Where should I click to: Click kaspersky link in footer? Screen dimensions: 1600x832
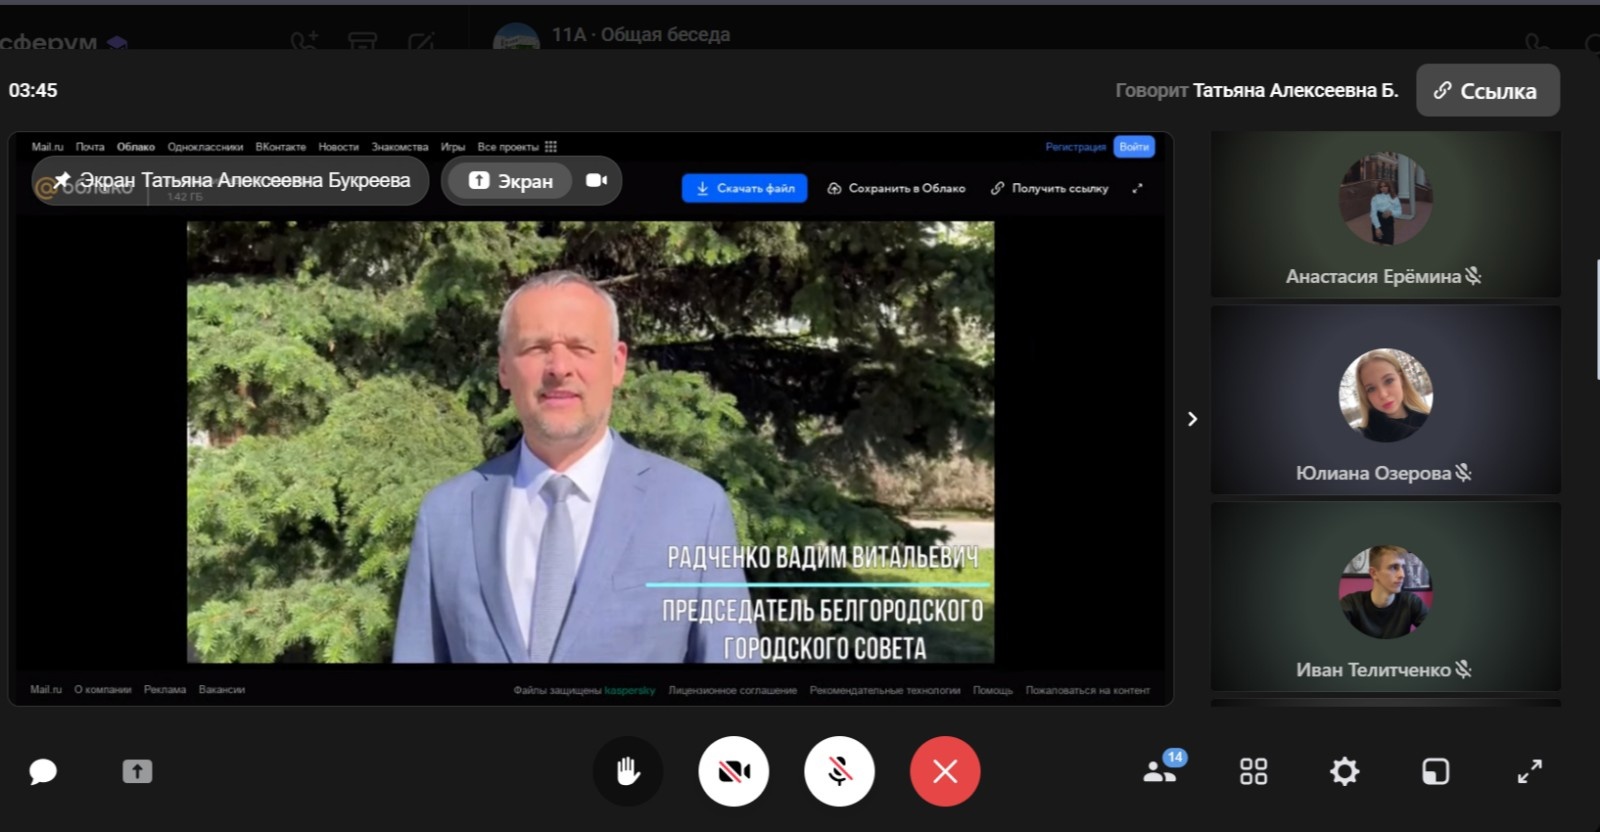[630, 690]
